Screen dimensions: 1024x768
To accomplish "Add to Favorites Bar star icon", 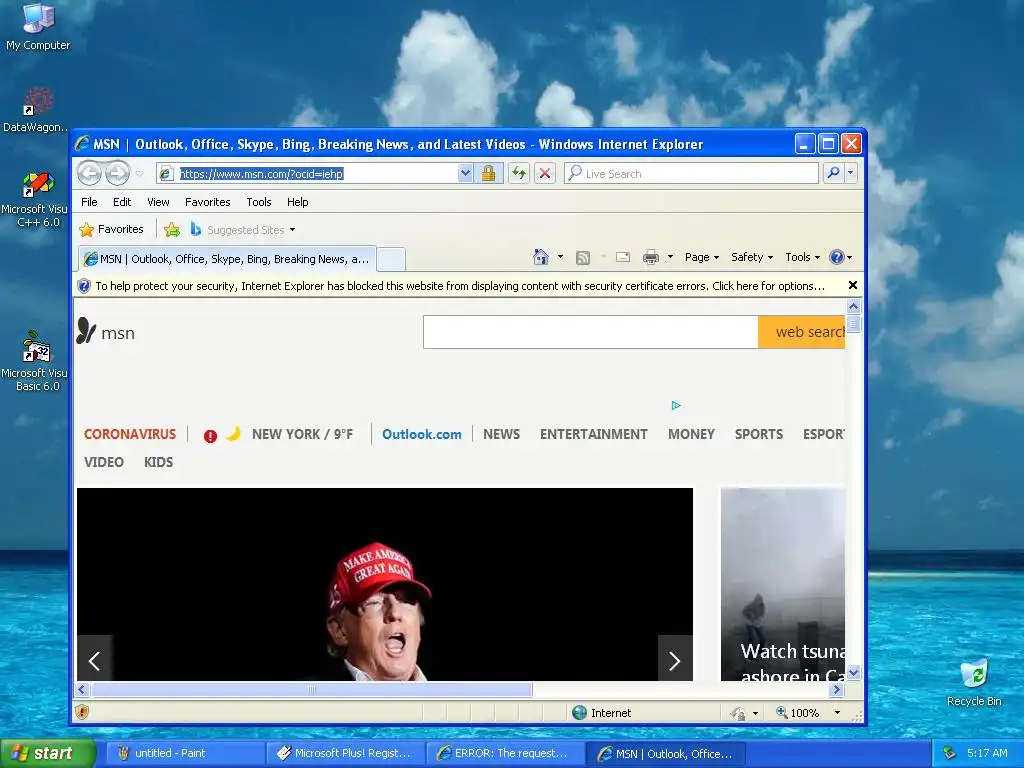I will [172, 229].
